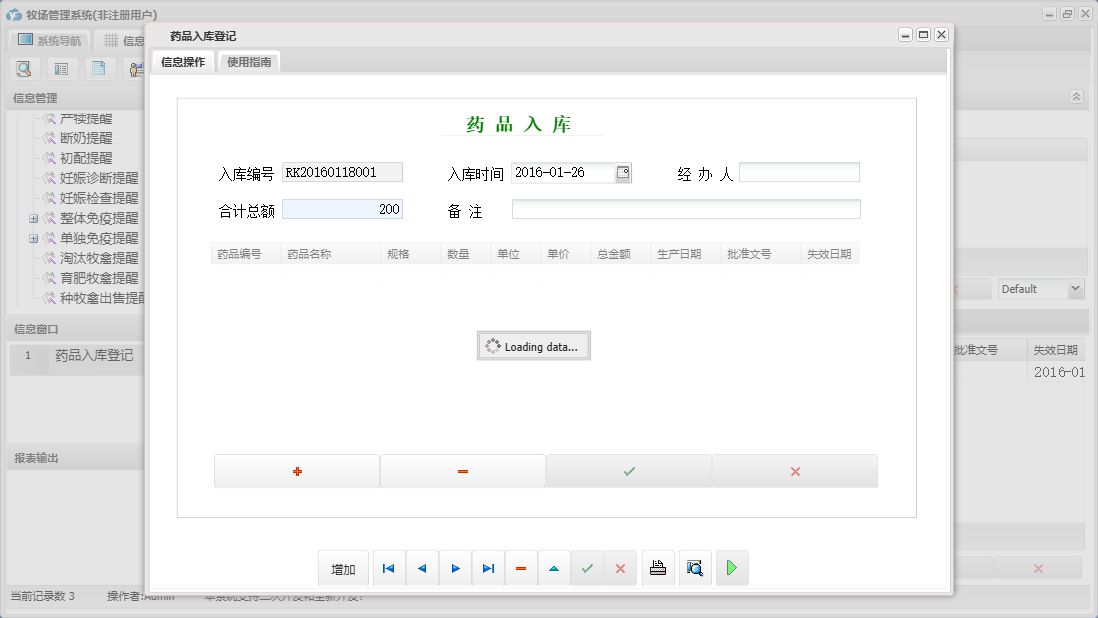
Task: Go to the next record with the blue arrow
Action: click(455, 568)
